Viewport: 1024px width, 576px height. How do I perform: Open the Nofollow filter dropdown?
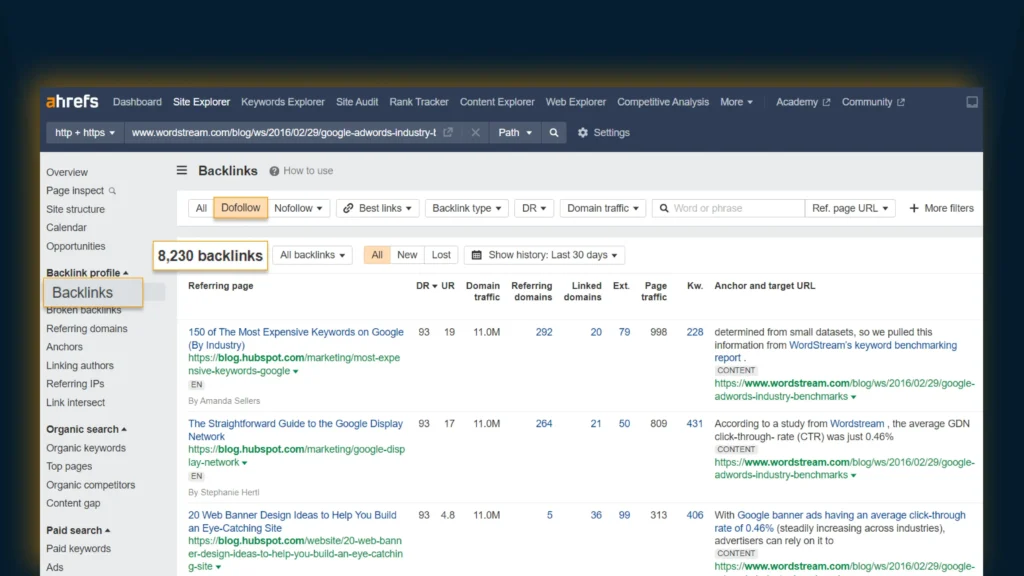pyautogui.click(x=298, y=208)
